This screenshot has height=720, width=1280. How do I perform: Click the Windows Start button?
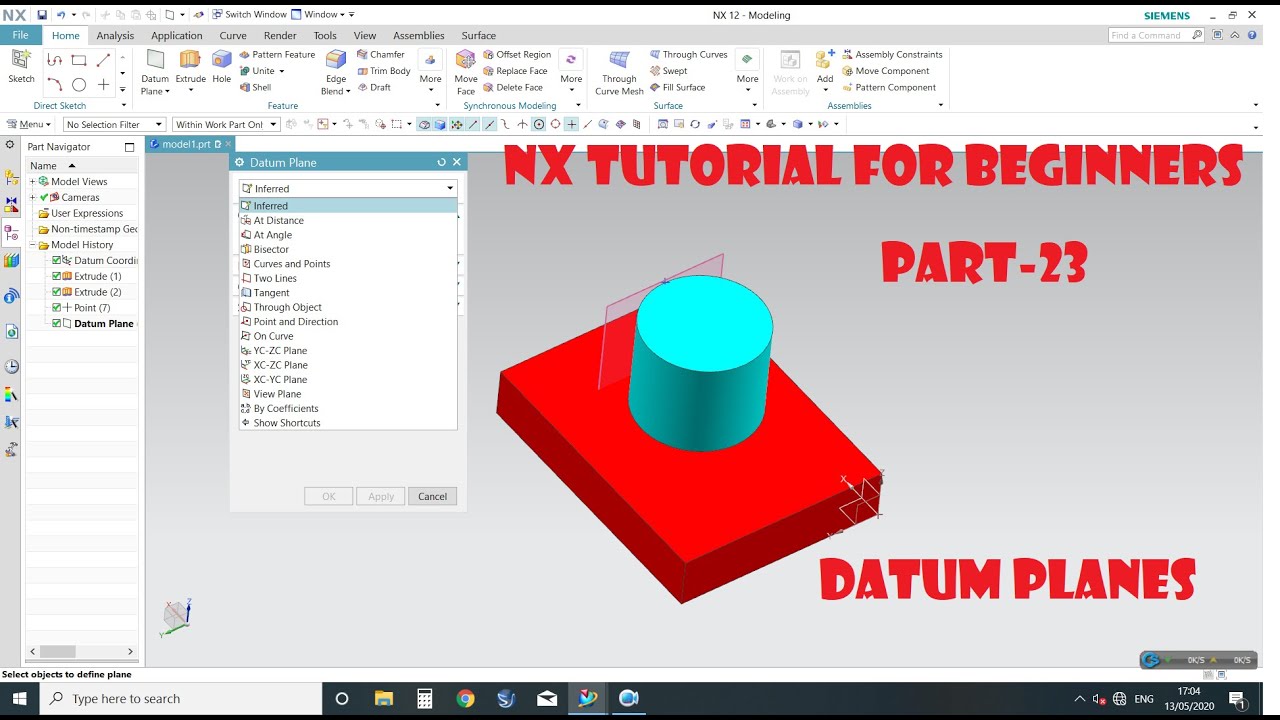tap(19, 698)
